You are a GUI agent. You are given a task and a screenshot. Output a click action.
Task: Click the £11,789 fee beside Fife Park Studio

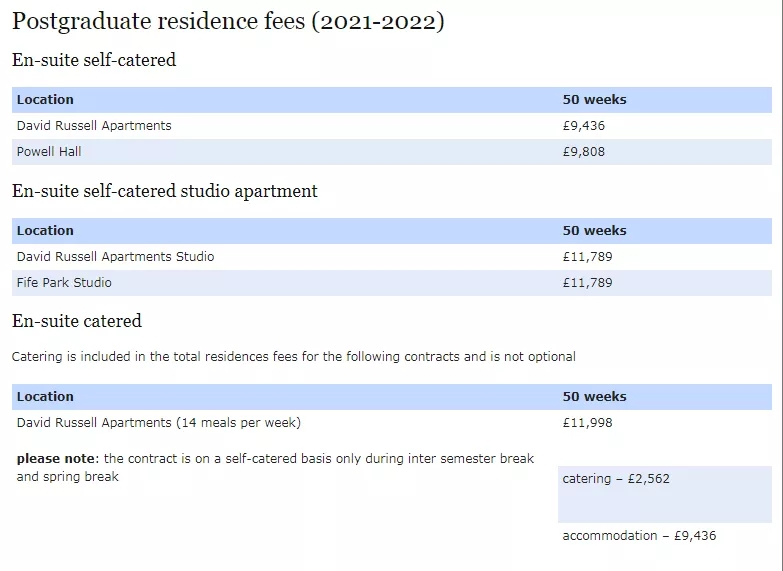(587, 283)
